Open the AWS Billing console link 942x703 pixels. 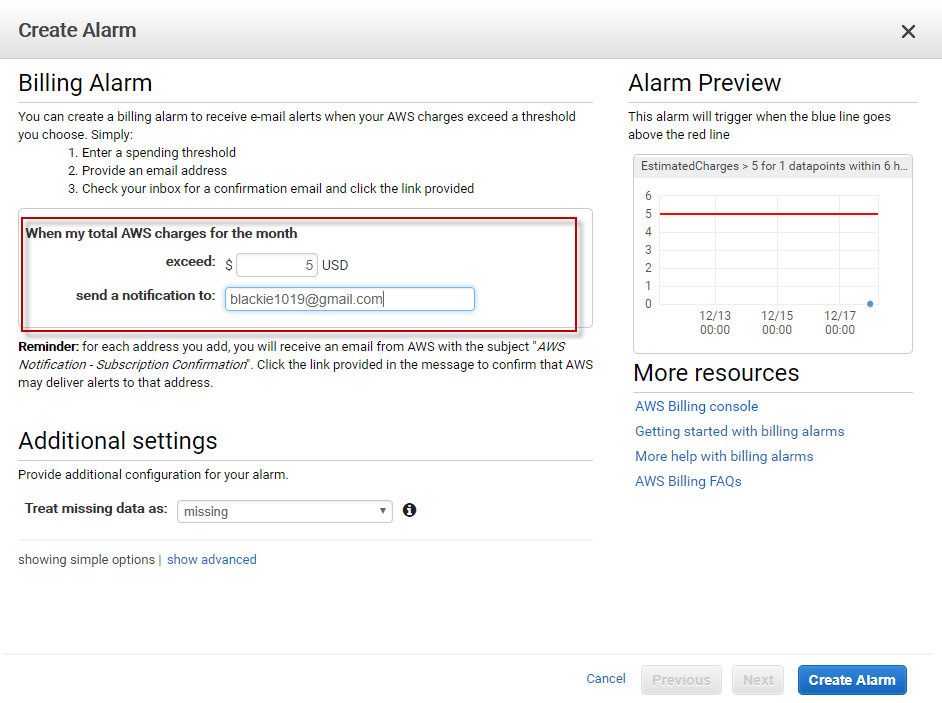pyautogui.click(x=696, y=406)
